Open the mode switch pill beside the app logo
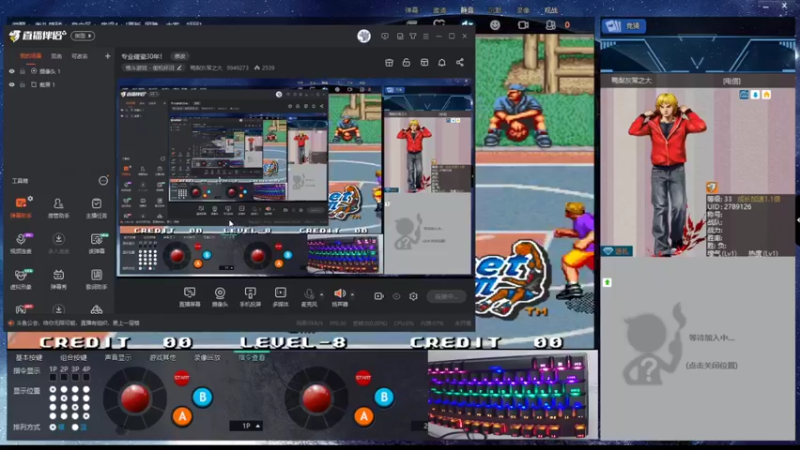 pyautogui.click(x=83, y=36)
